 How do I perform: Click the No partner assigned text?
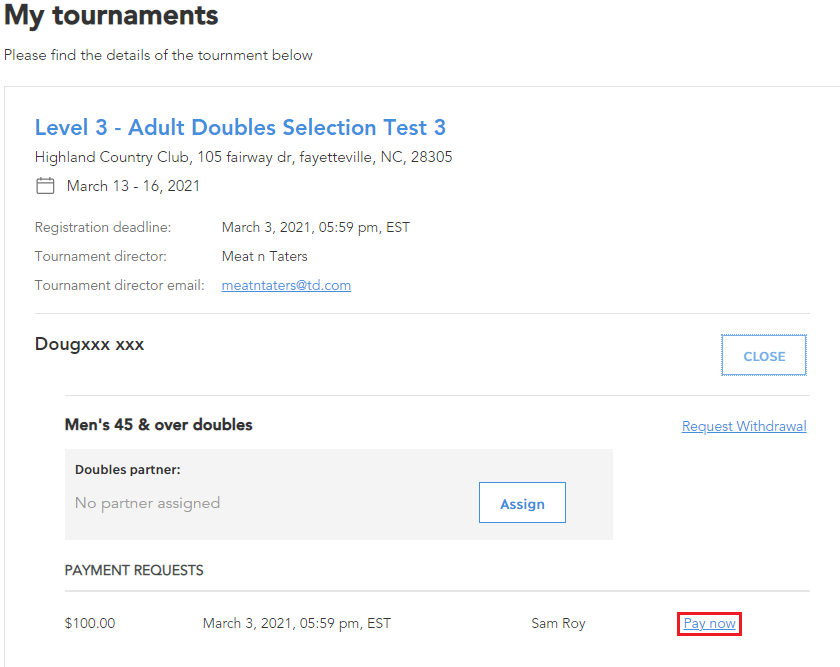[147, 503]
